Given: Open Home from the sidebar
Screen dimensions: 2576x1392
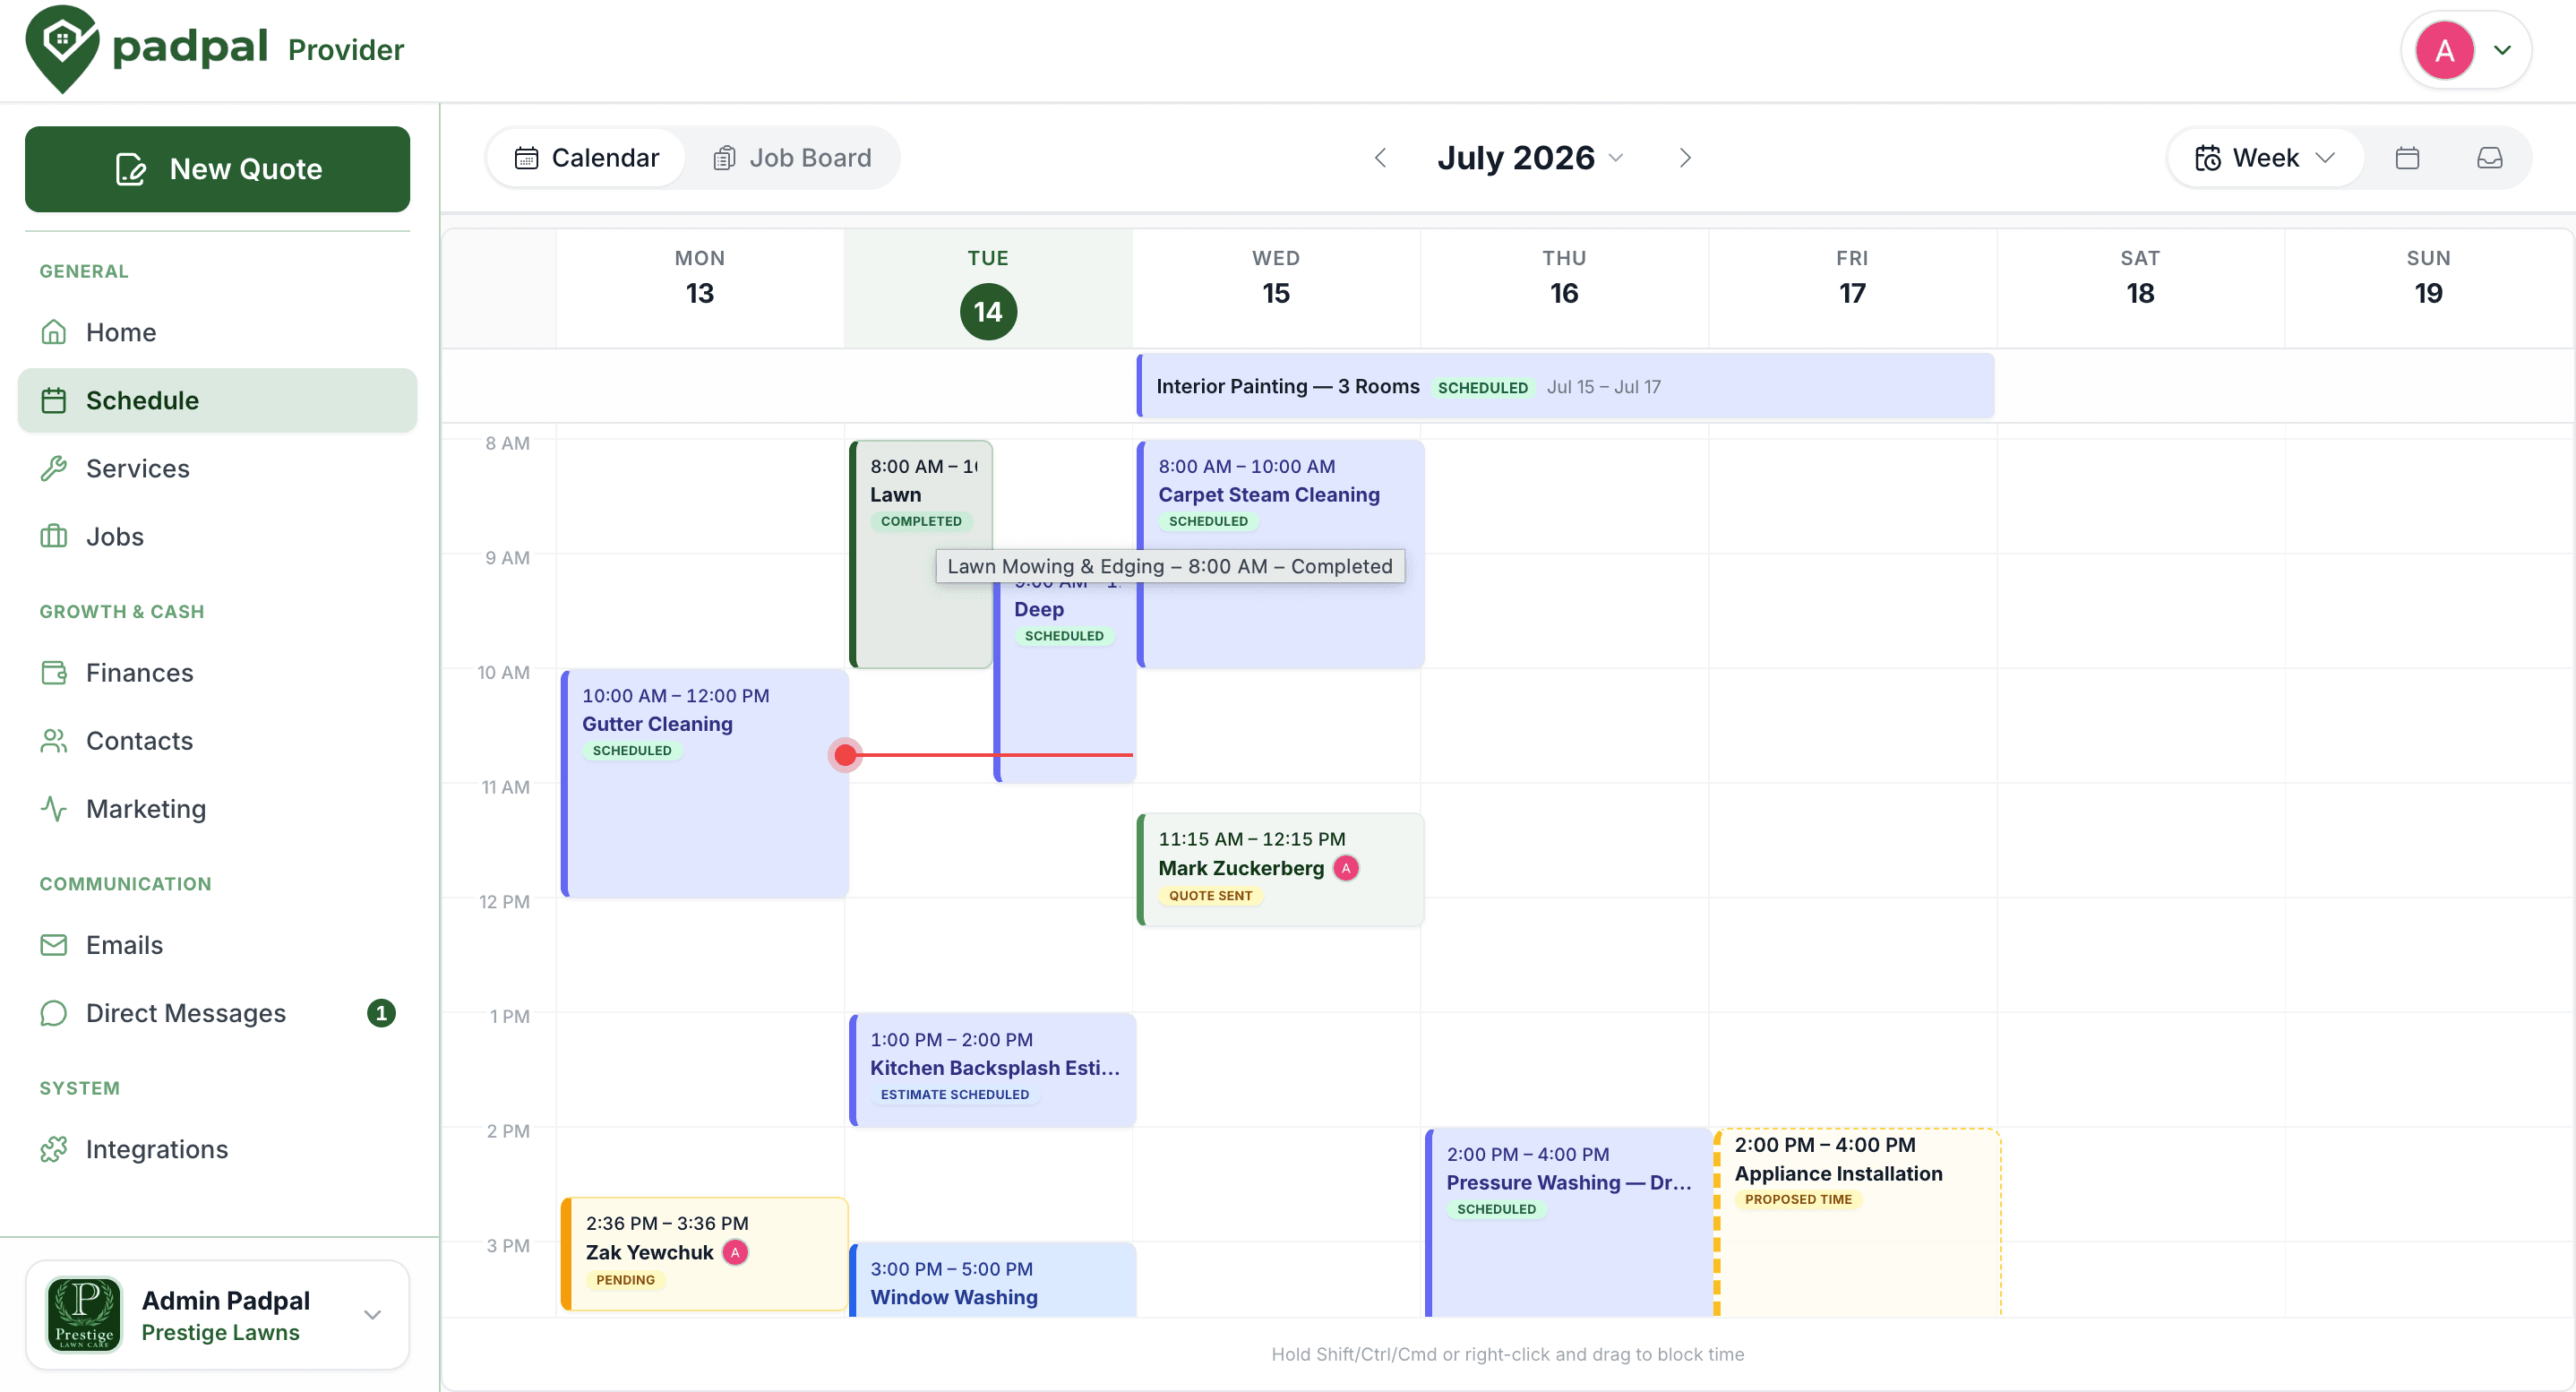Looking at the screenshot, I should coord(217,332).
